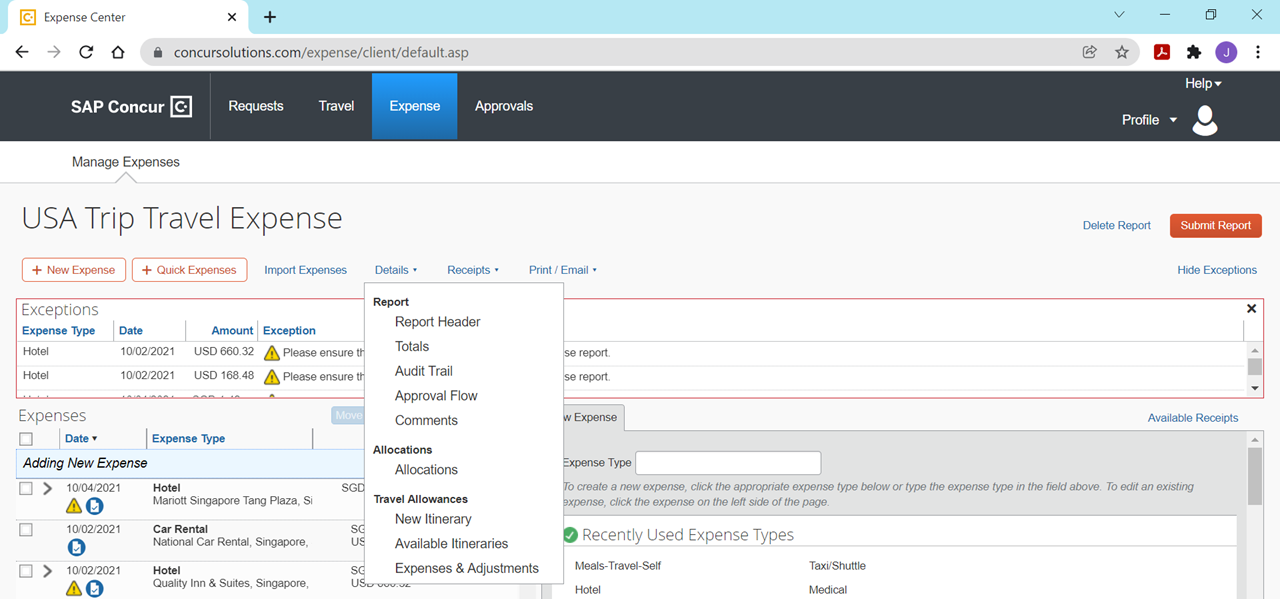Click the Manage Expenses sub-tab
The width and height of the screenshot is (1280, 599).
126,162
